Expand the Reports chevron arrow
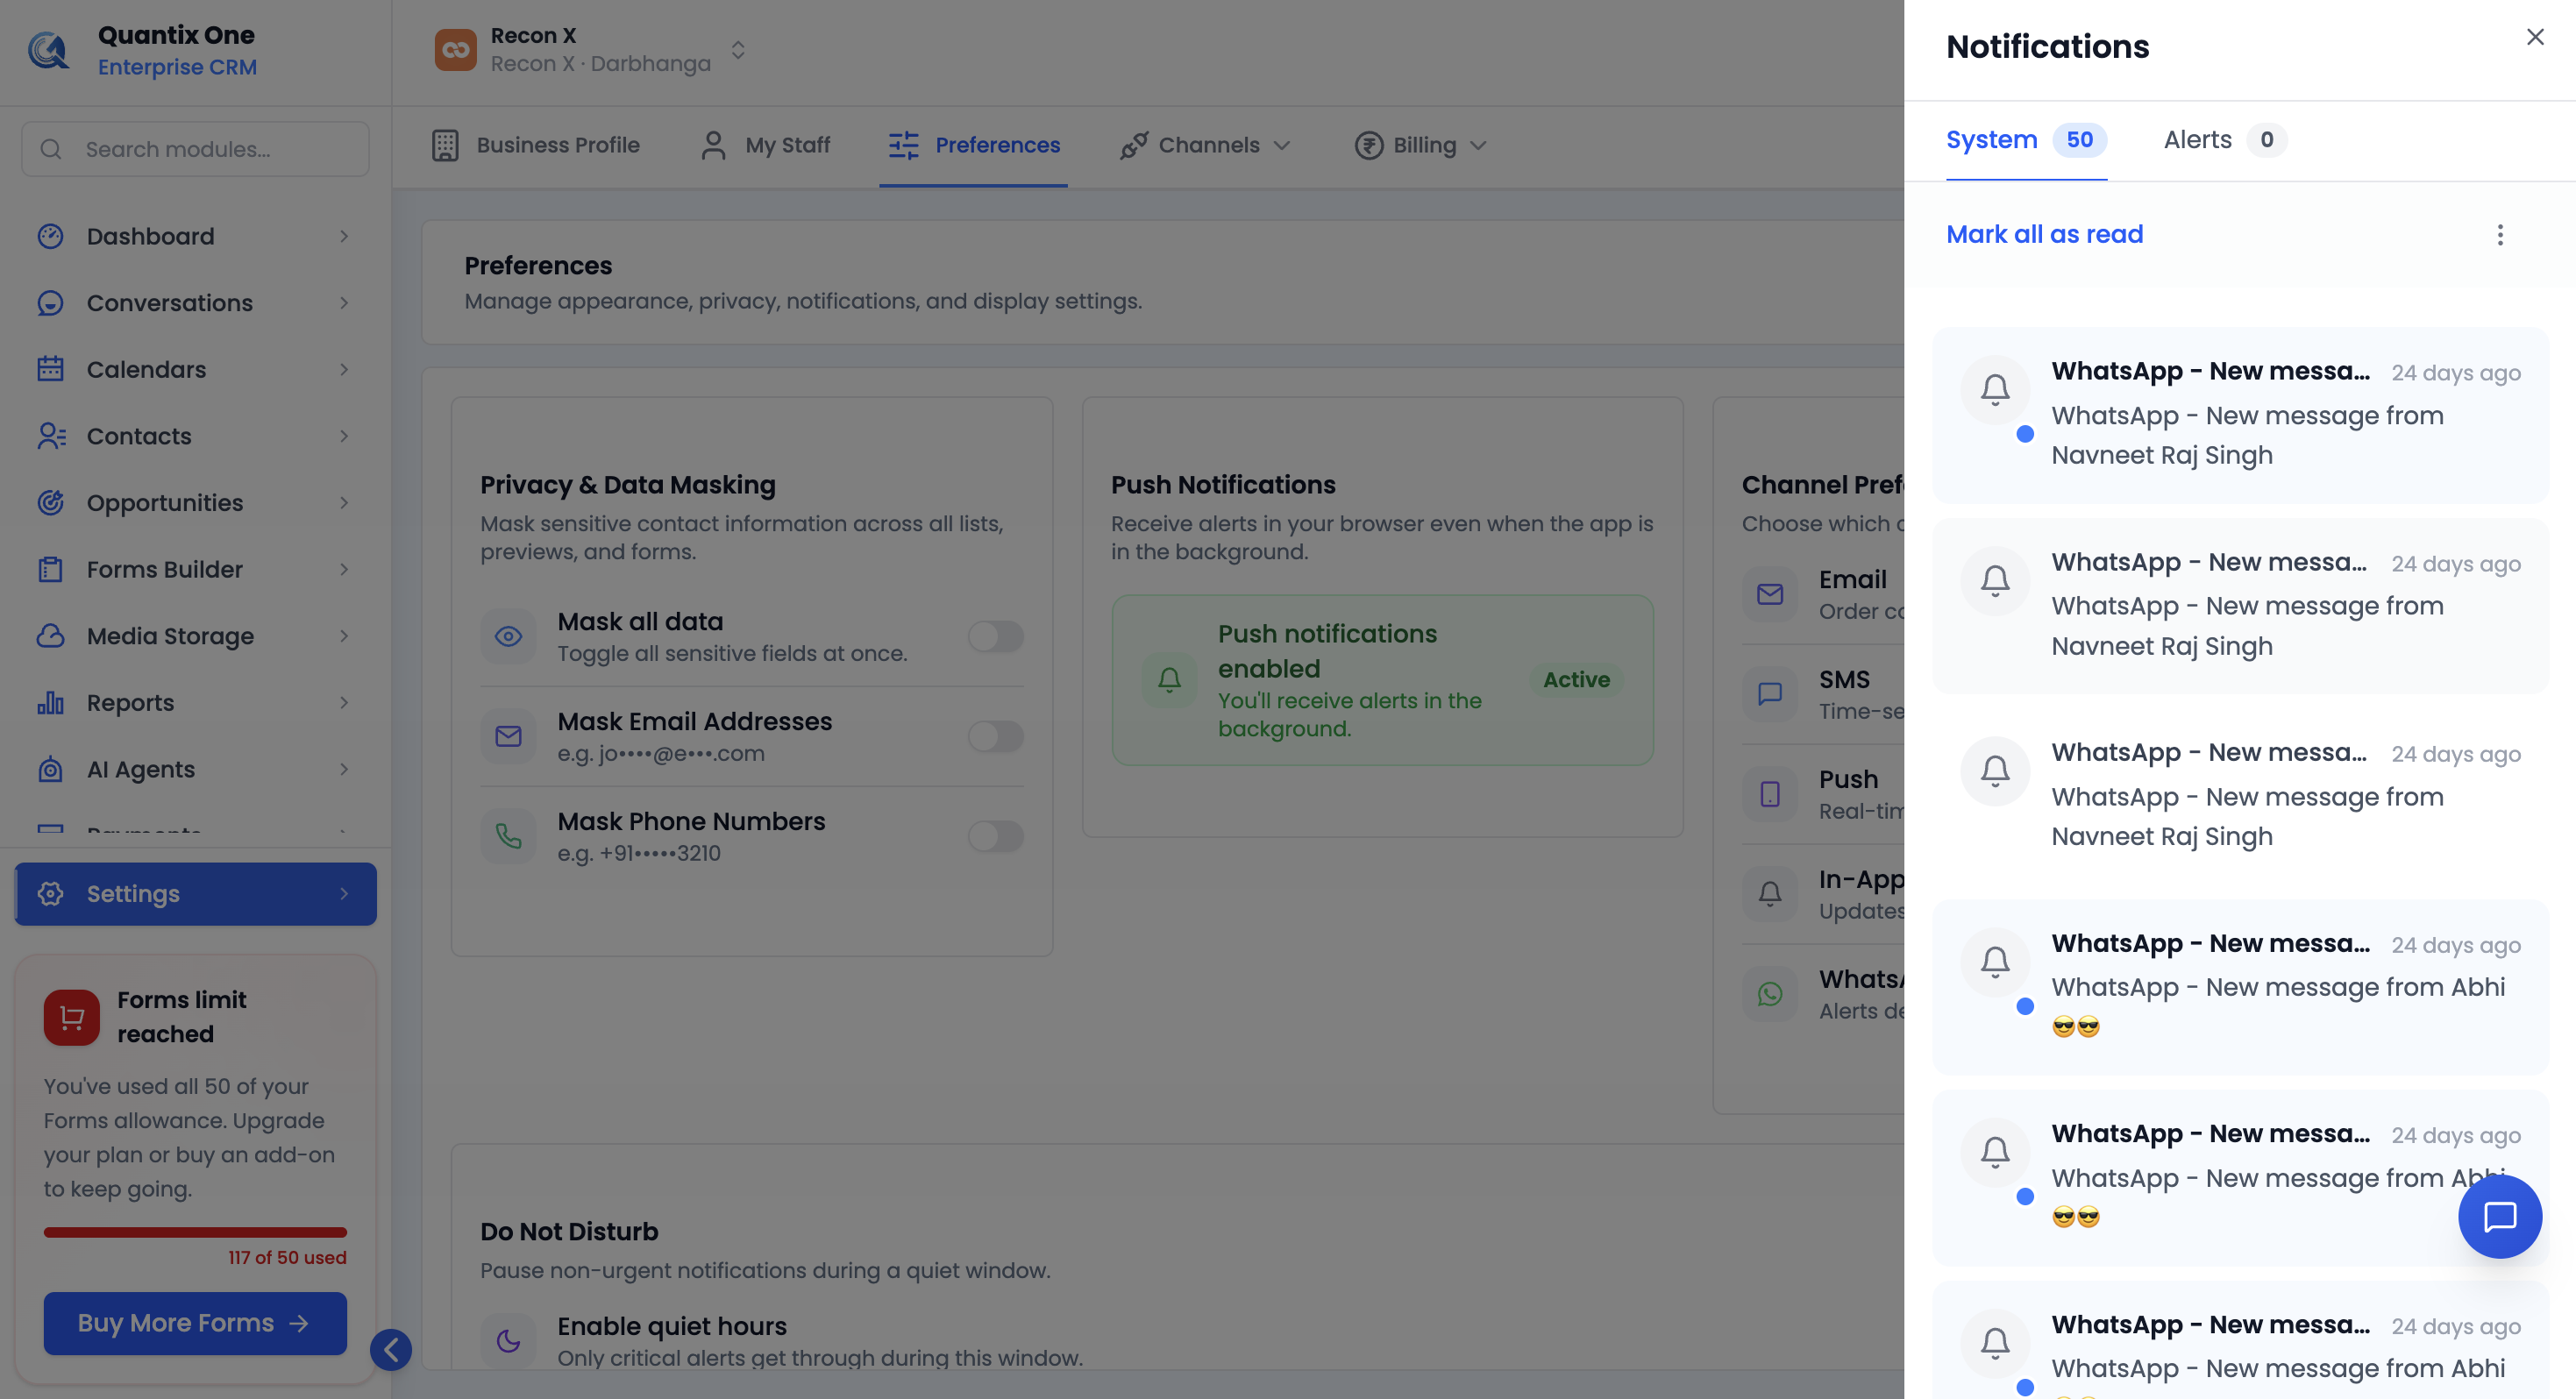2576x1399 pixels. pyautogui.click(x=344, y=703)
